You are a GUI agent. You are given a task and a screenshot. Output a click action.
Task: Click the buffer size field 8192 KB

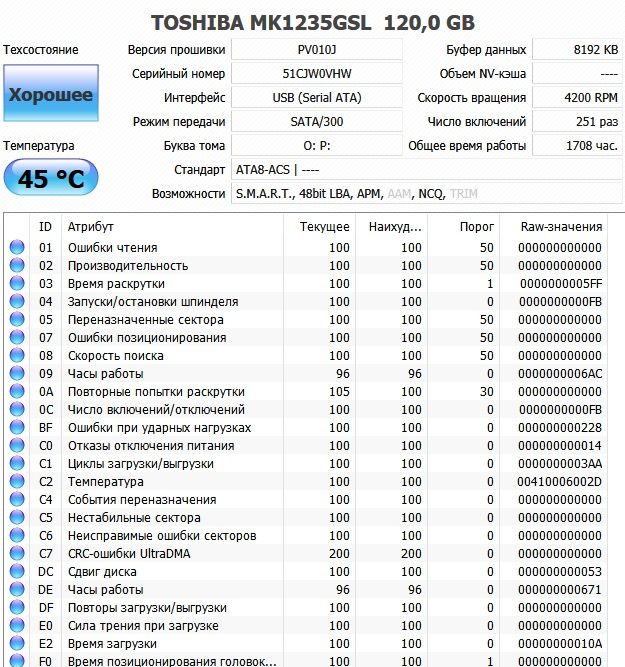click(x=577, y=50)
